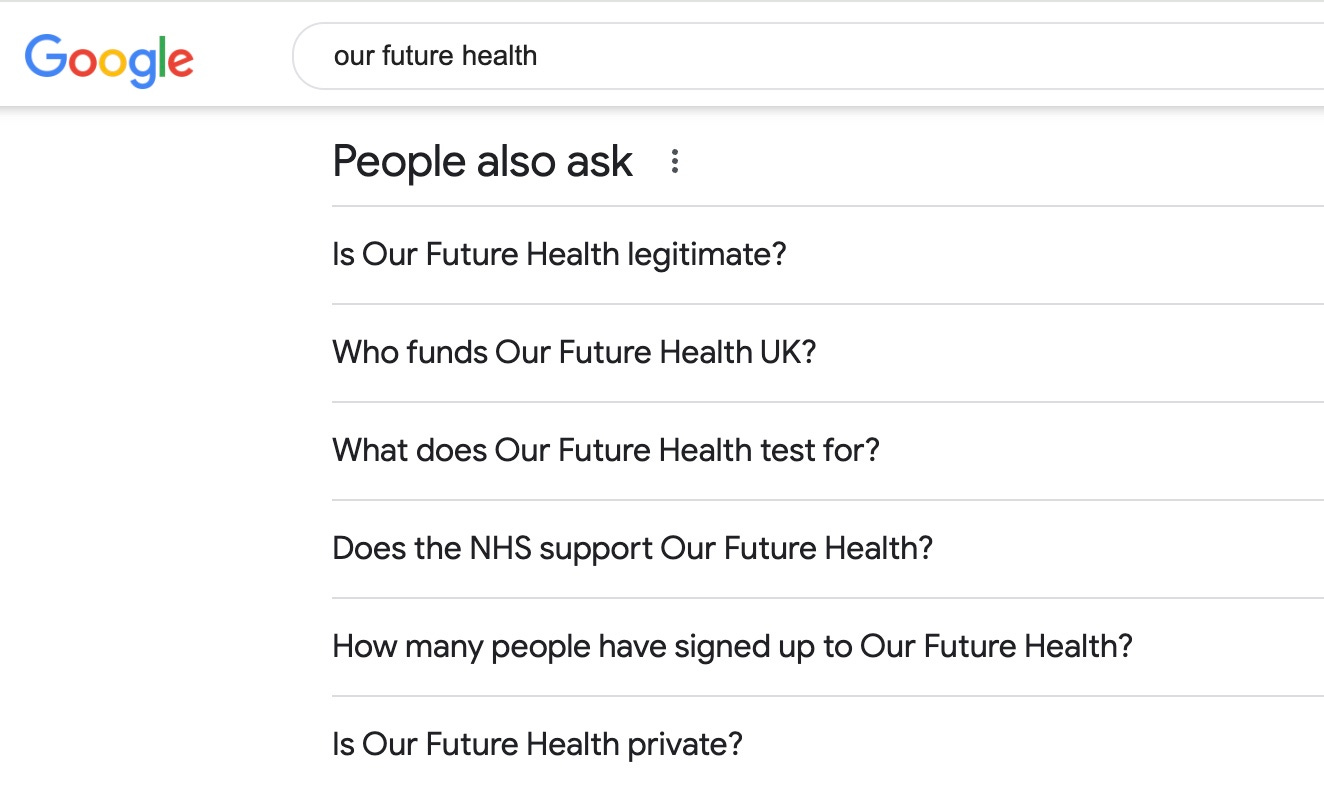
Task: Click the Google logo to go home
Action: click(x=109, y=60)
